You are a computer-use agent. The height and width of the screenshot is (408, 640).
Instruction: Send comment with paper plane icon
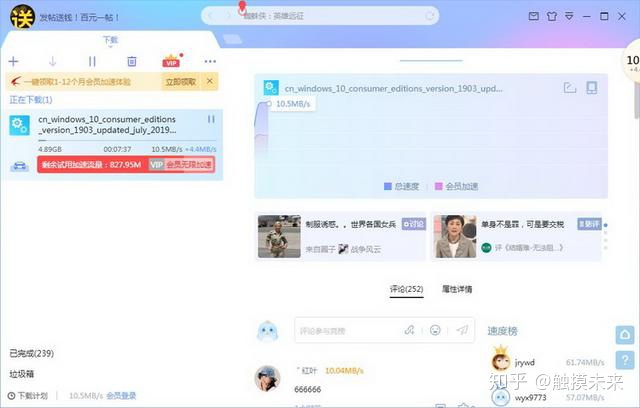462,330
